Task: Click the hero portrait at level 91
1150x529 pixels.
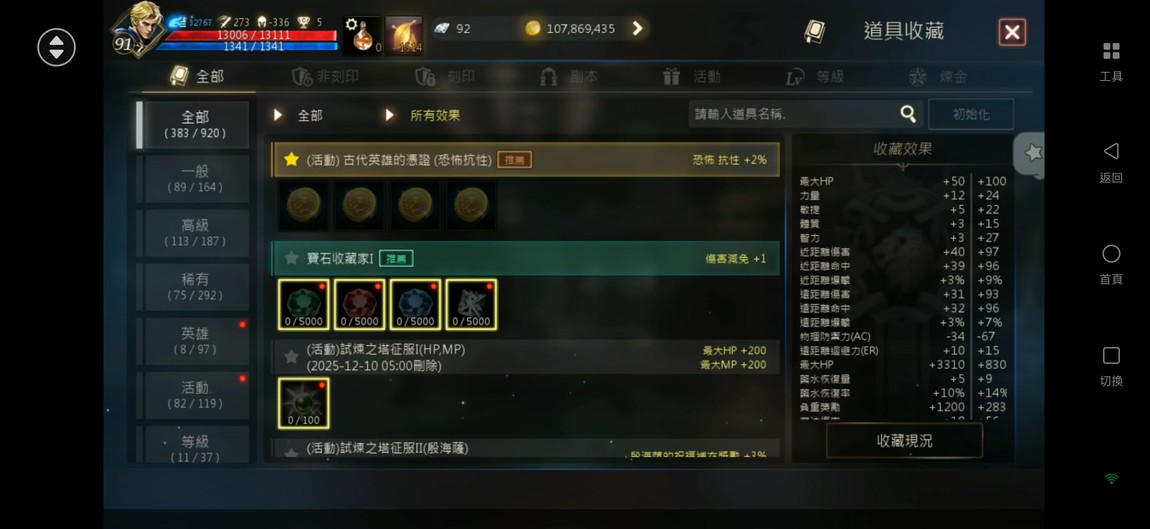Action: 139,28
